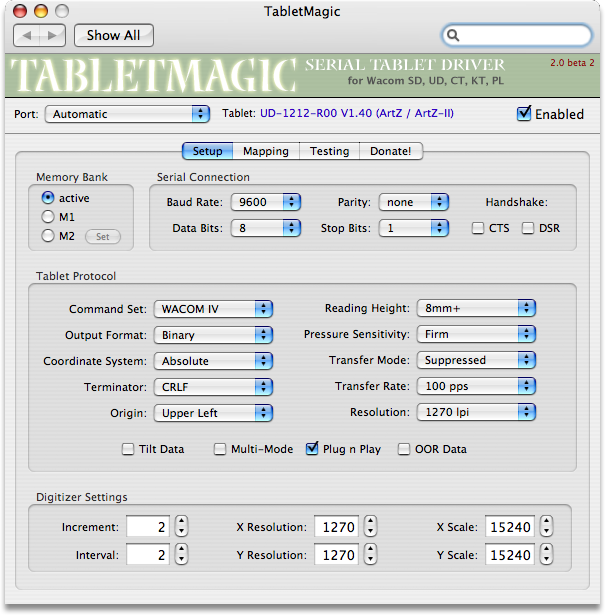Image resolution: width=605 pixels, height=615 pixels.
Task: Click the Interval value field
Action: [x=148, y=555]
